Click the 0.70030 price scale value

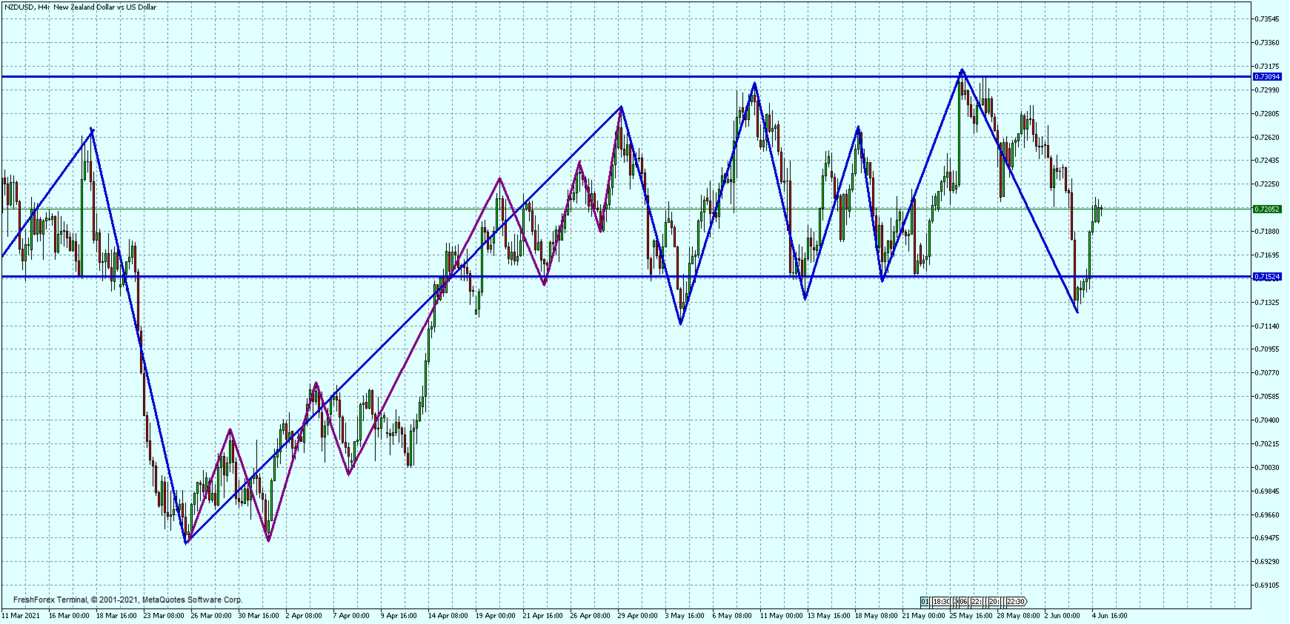pyautogui.click(x=1267, y=467)
